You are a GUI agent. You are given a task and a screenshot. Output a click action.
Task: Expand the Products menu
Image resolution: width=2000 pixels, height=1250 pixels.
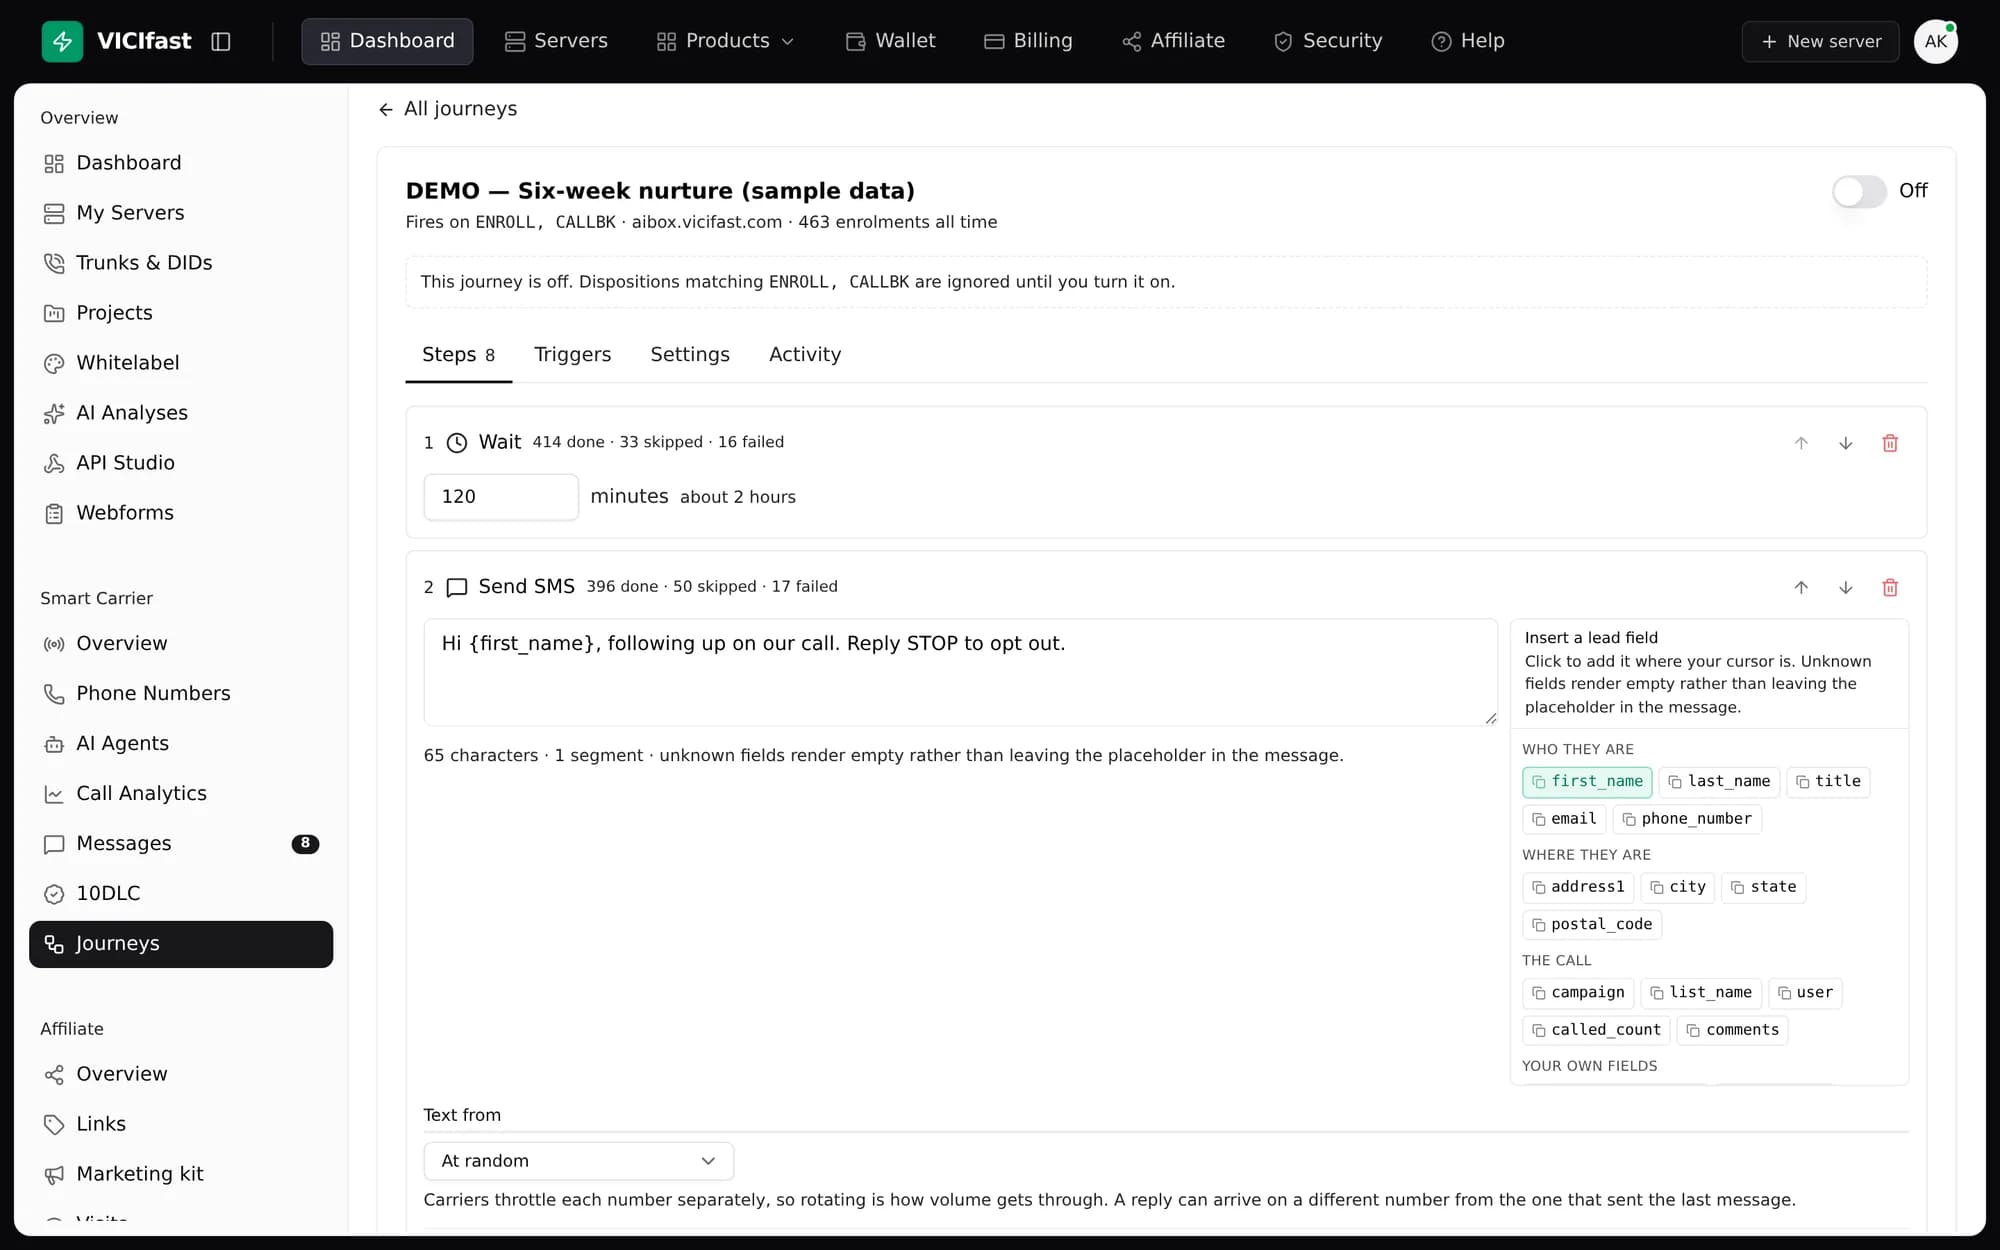[725, 41]
